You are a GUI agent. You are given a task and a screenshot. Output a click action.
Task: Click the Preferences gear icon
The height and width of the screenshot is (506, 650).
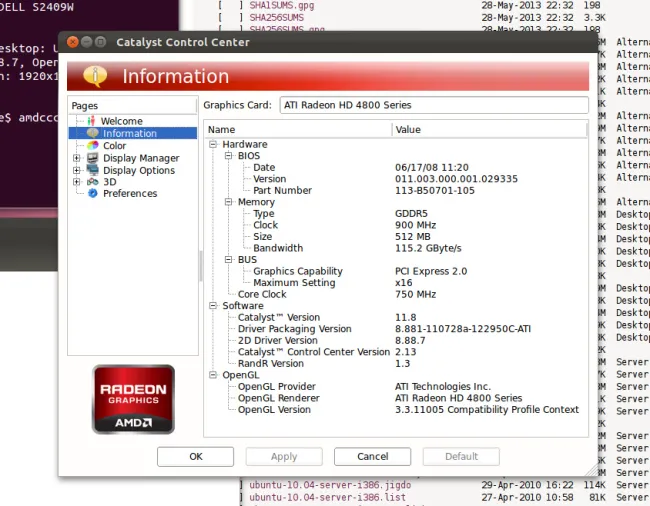92,193
